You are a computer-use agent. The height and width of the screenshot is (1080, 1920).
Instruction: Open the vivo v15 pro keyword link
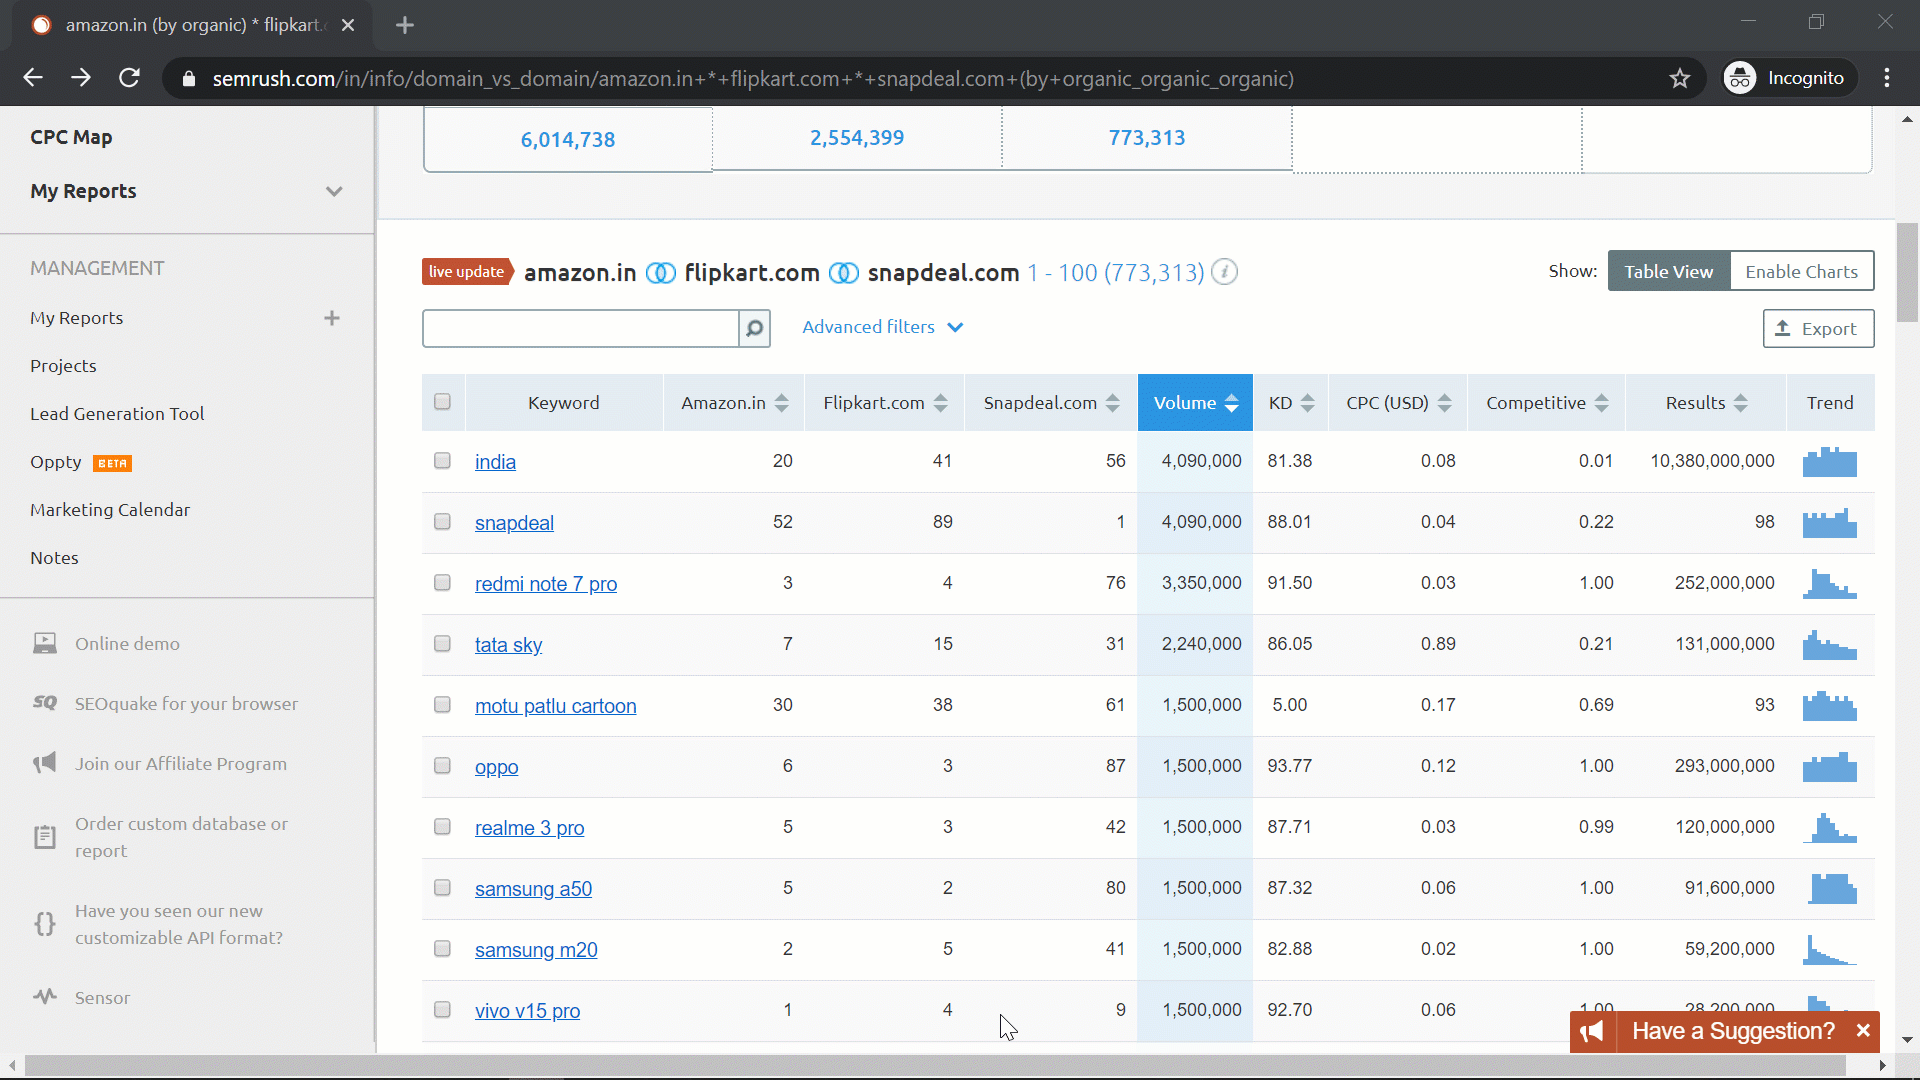pos(527,1011)
